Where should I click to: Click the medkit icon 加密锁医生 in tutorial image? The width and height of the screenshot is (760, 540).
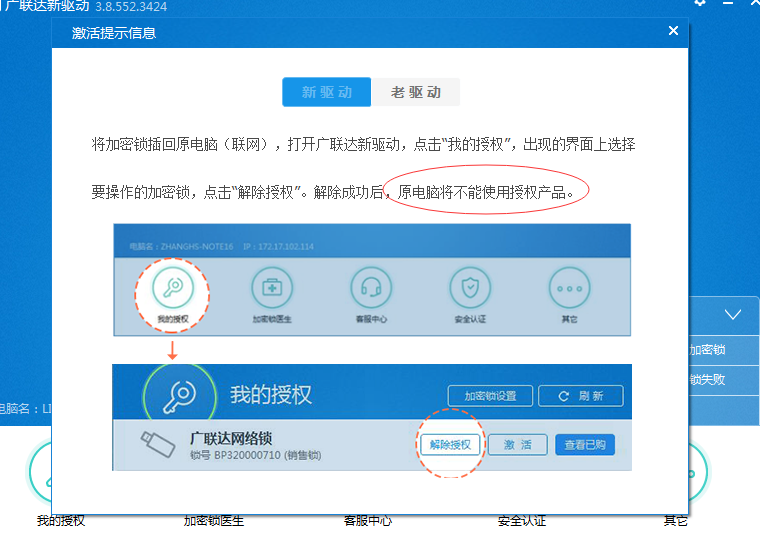[272, 287]
